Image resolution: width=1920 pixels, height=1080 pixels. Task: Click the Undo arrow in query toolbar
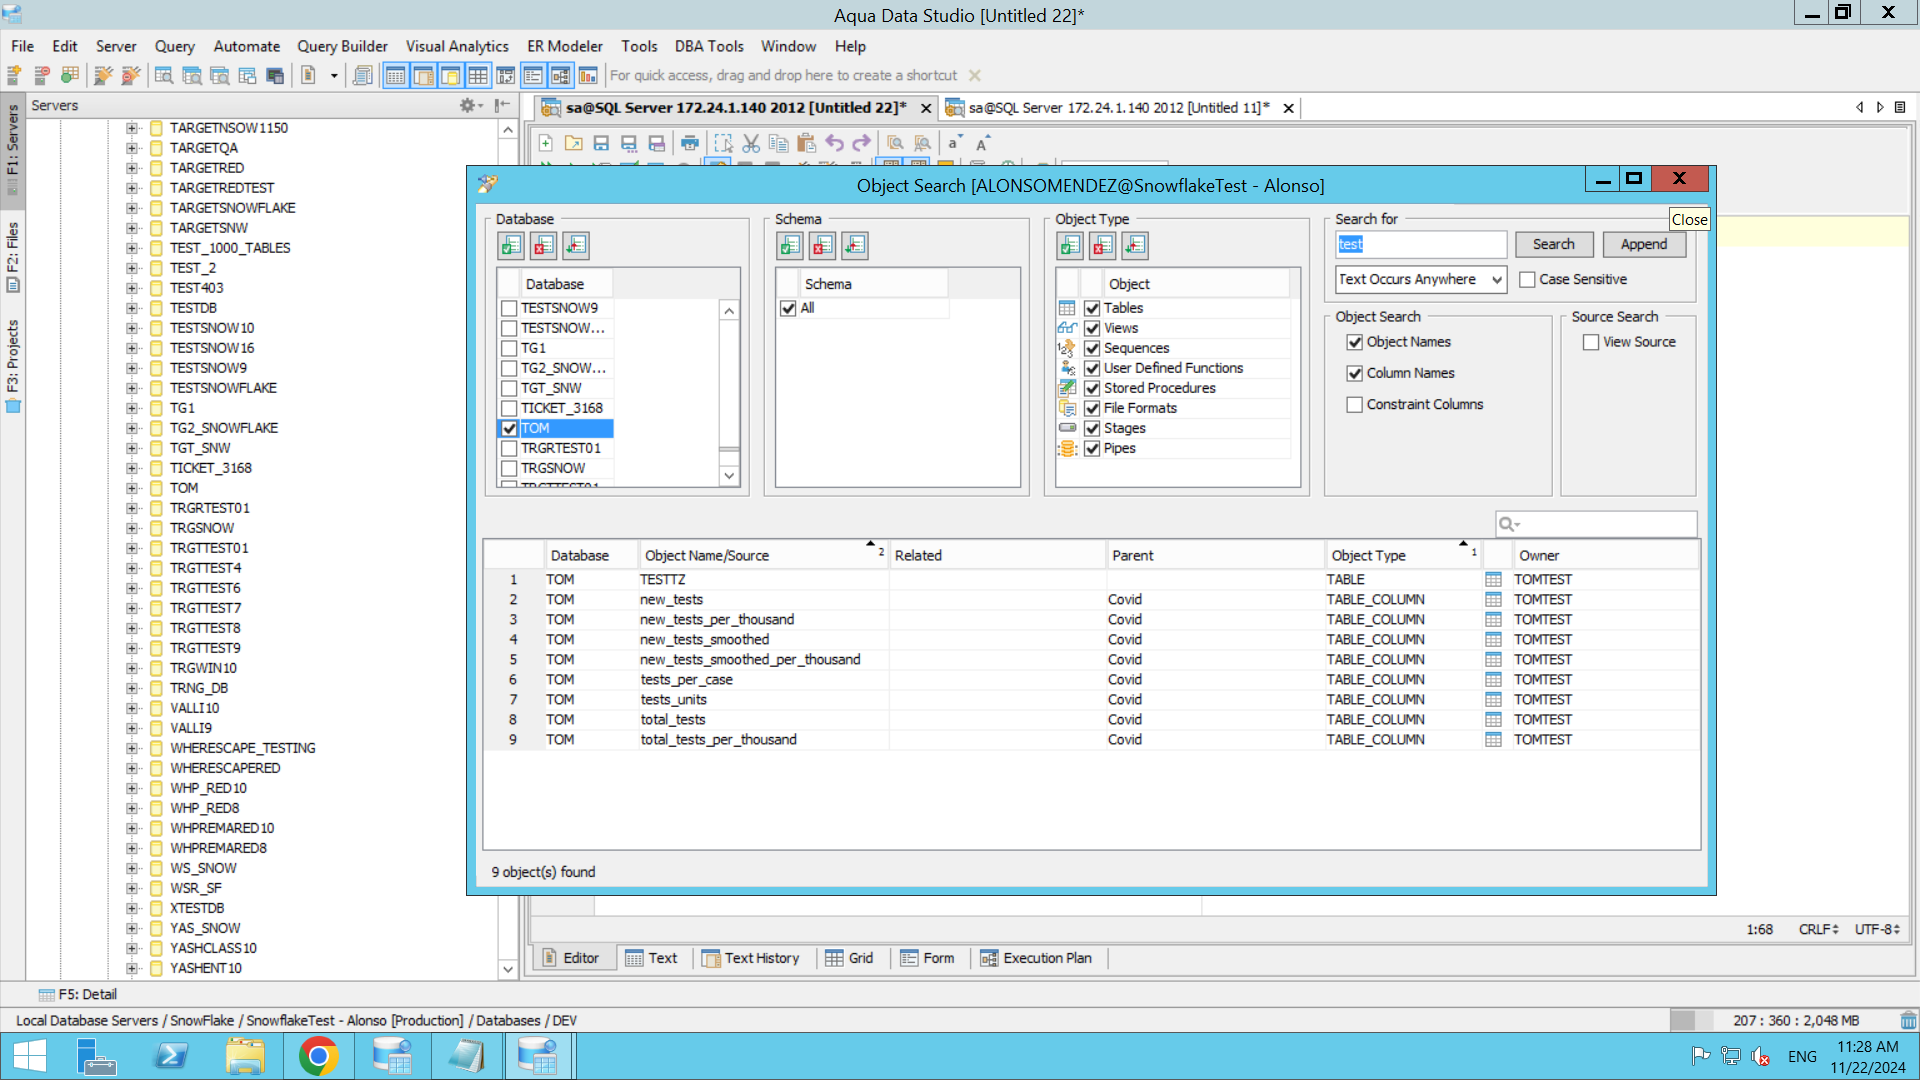coord(834,143)
